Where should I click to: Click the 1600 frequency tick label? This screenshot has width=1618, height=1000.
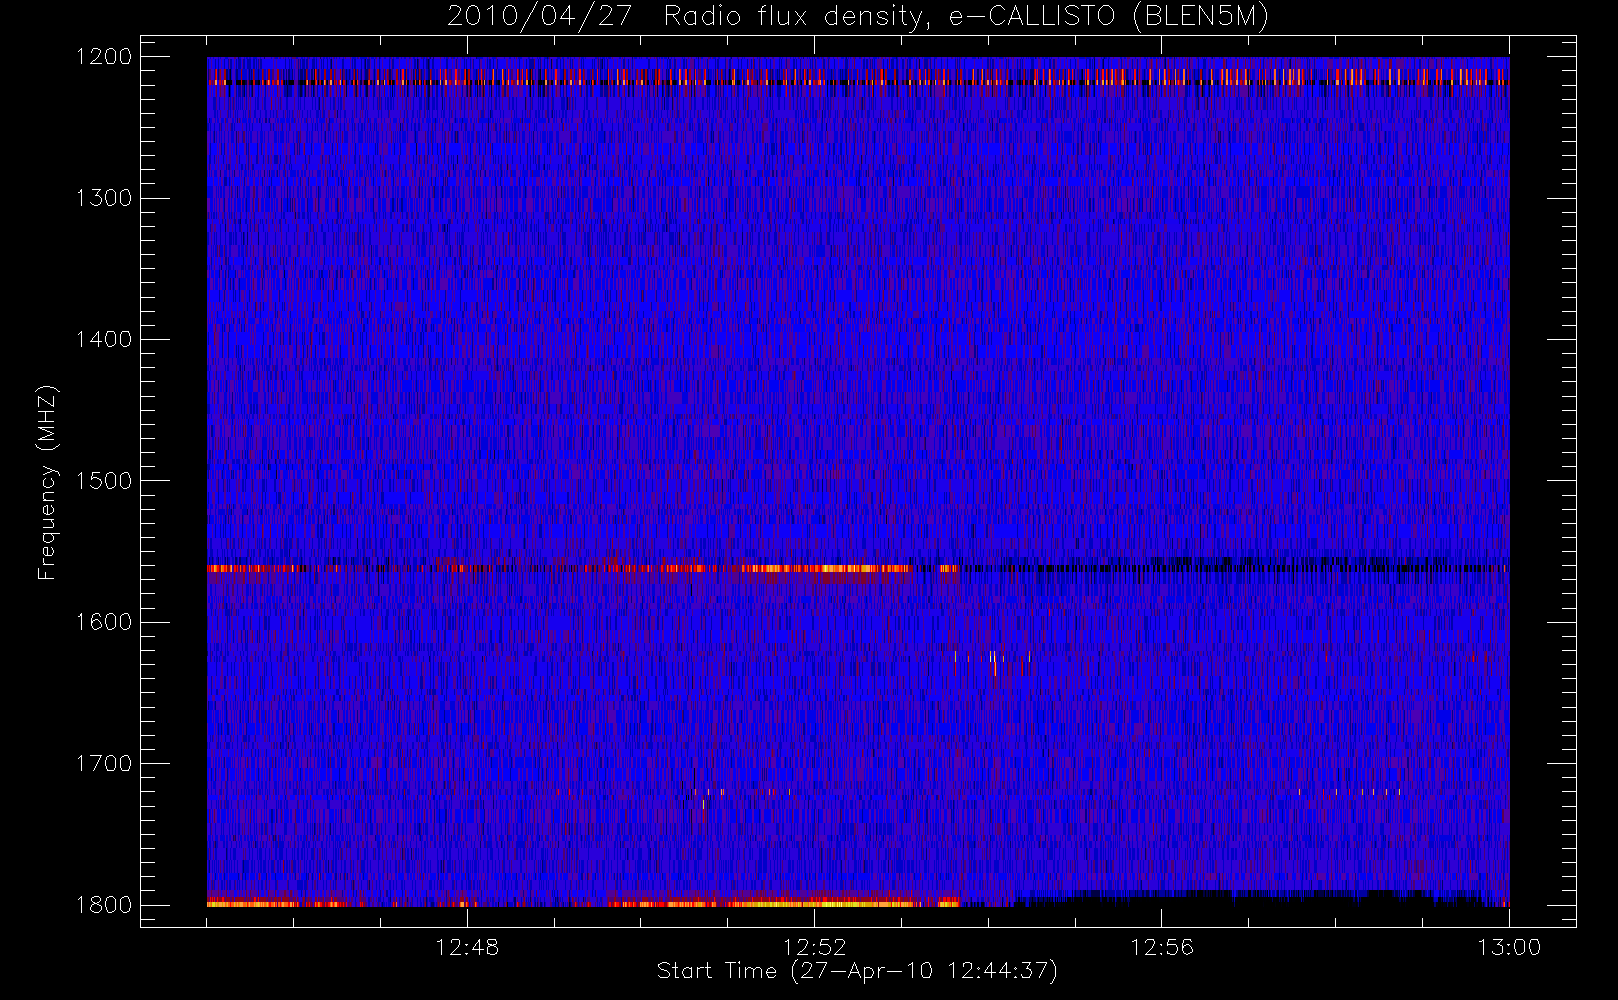(104, 622)
